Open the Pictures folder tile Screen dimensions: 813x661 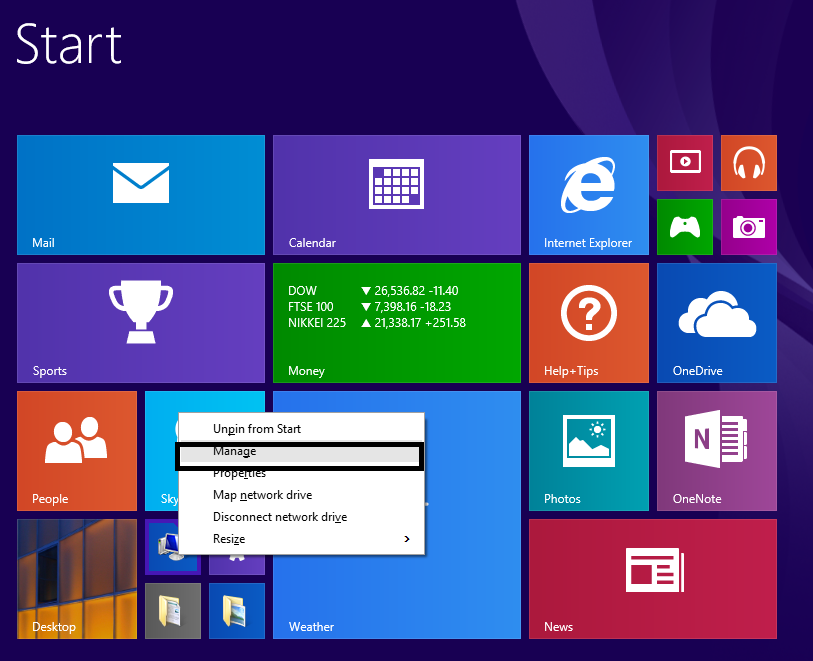coord(237,611)
